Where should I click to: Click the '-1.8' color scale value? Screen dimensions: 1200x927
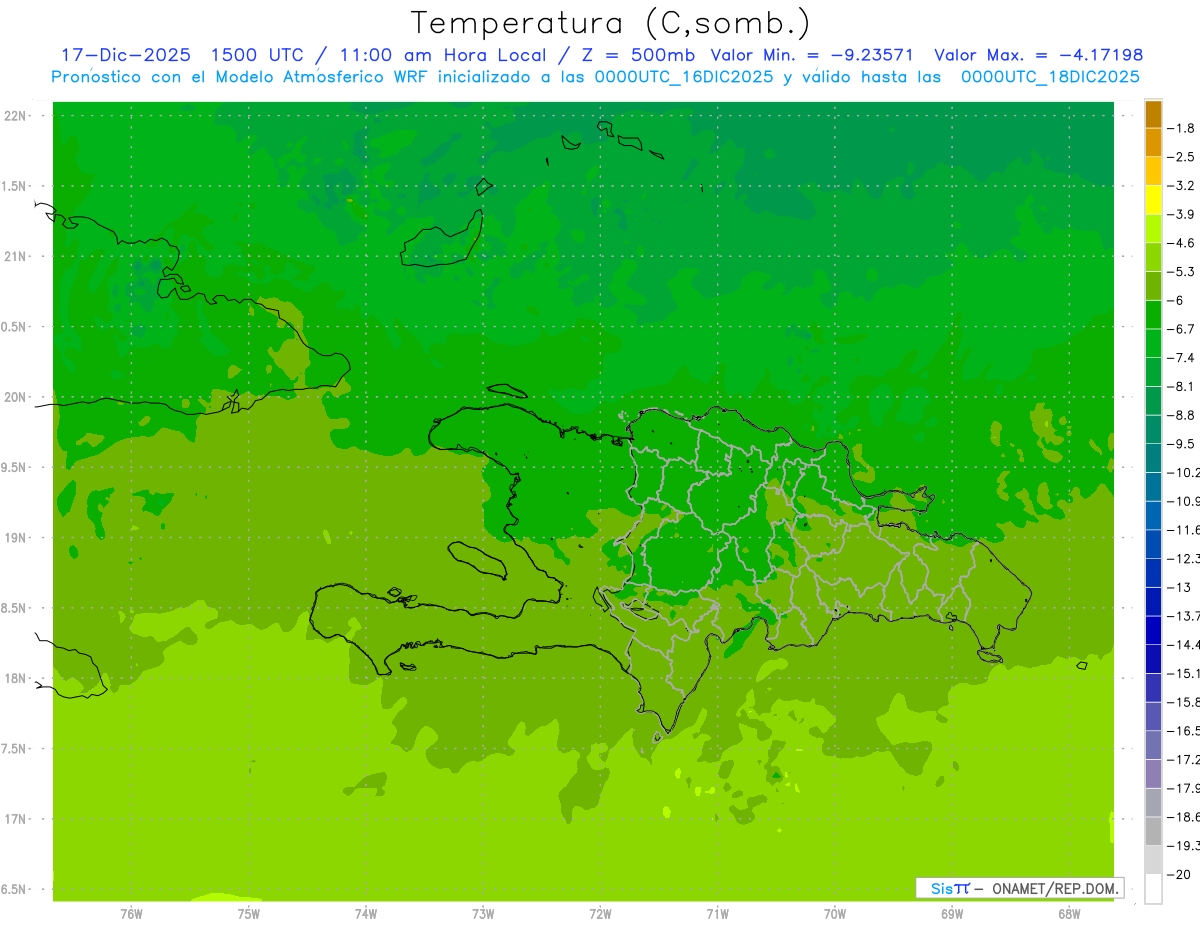point(1182,128)
